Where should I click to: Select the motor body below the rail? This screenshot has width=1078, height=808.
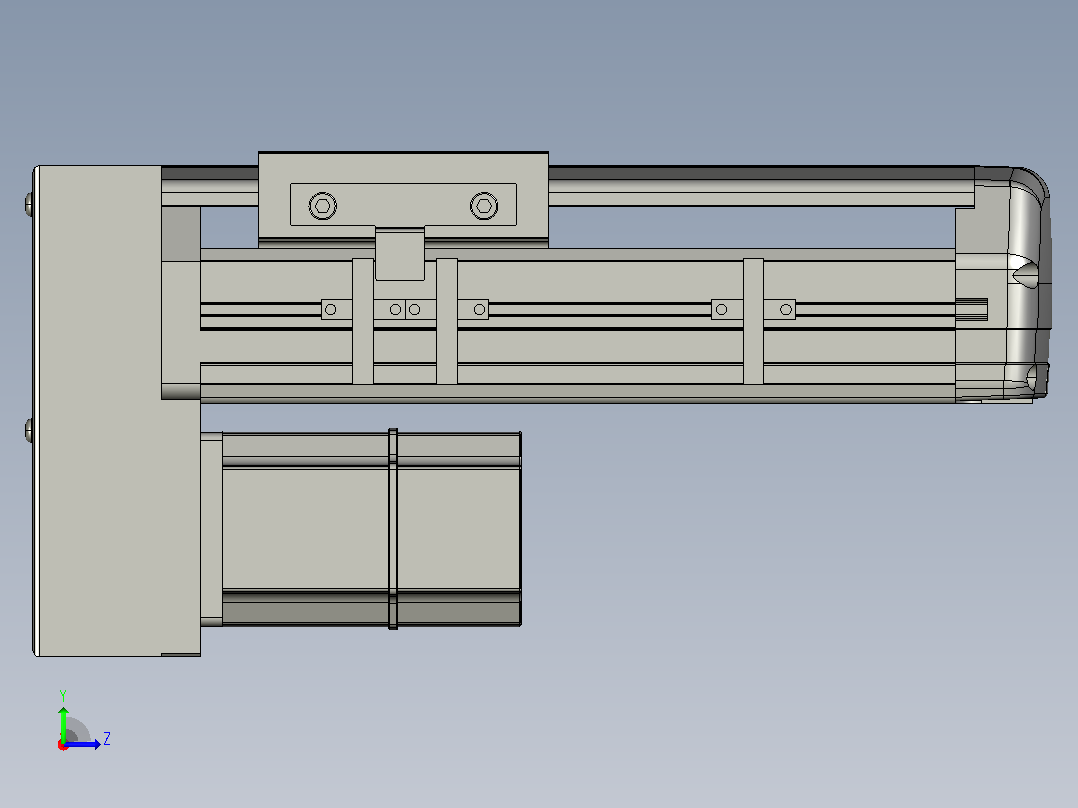(x=371, y=529)
